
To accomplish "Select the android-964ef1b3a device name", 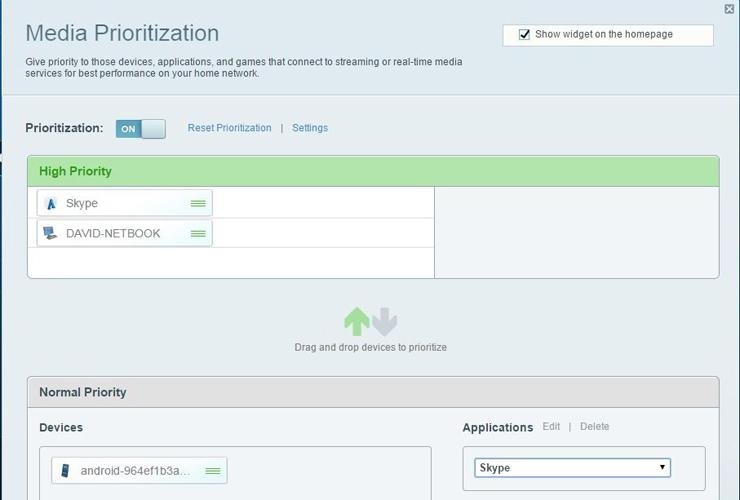I will coord(135,470).
